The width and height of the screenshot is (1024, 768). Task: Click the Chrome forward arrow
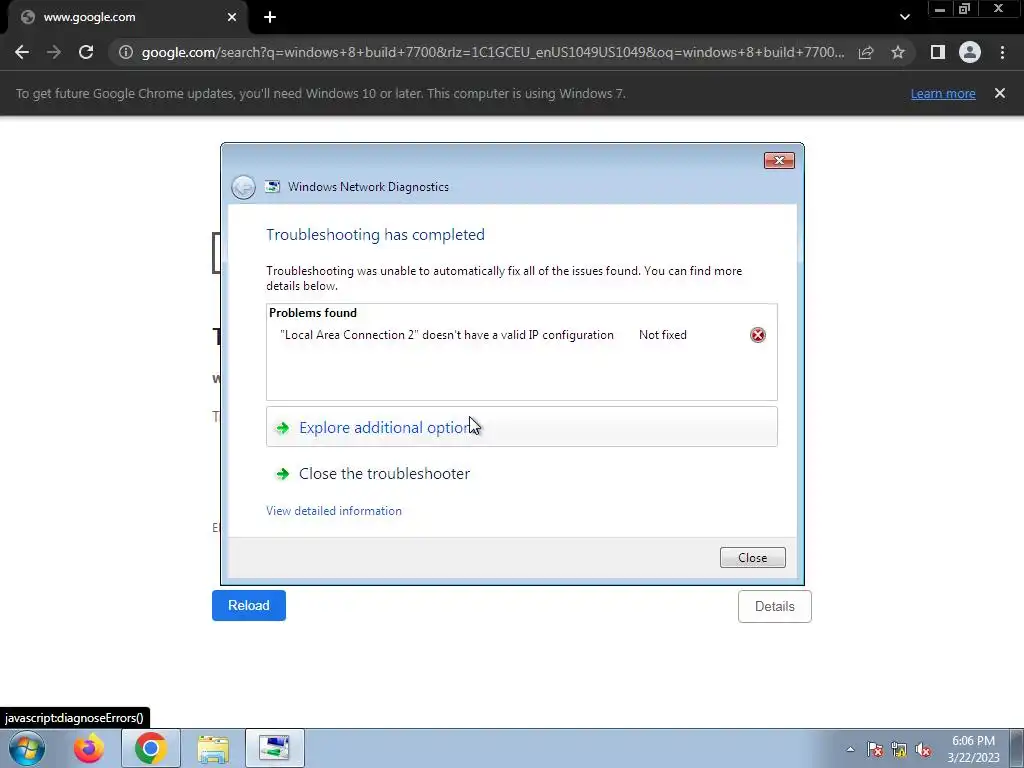54,52
